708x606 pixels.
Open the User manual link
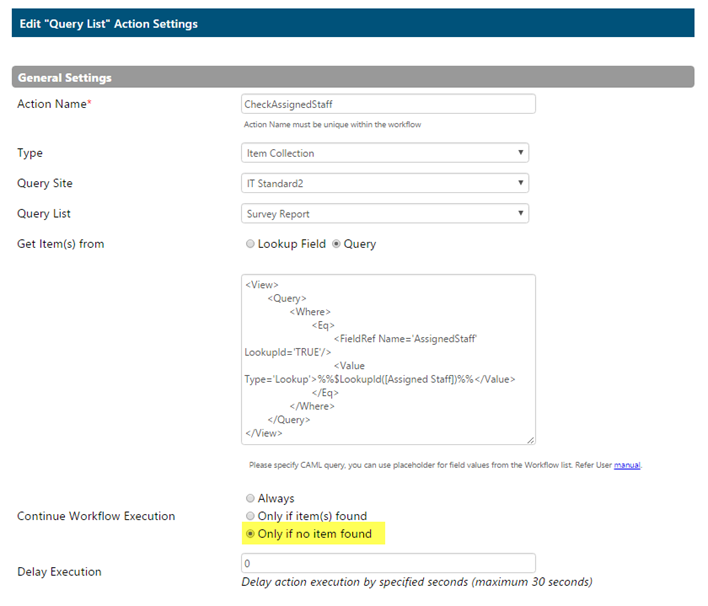pyautogui.click(x=627, y=465)
